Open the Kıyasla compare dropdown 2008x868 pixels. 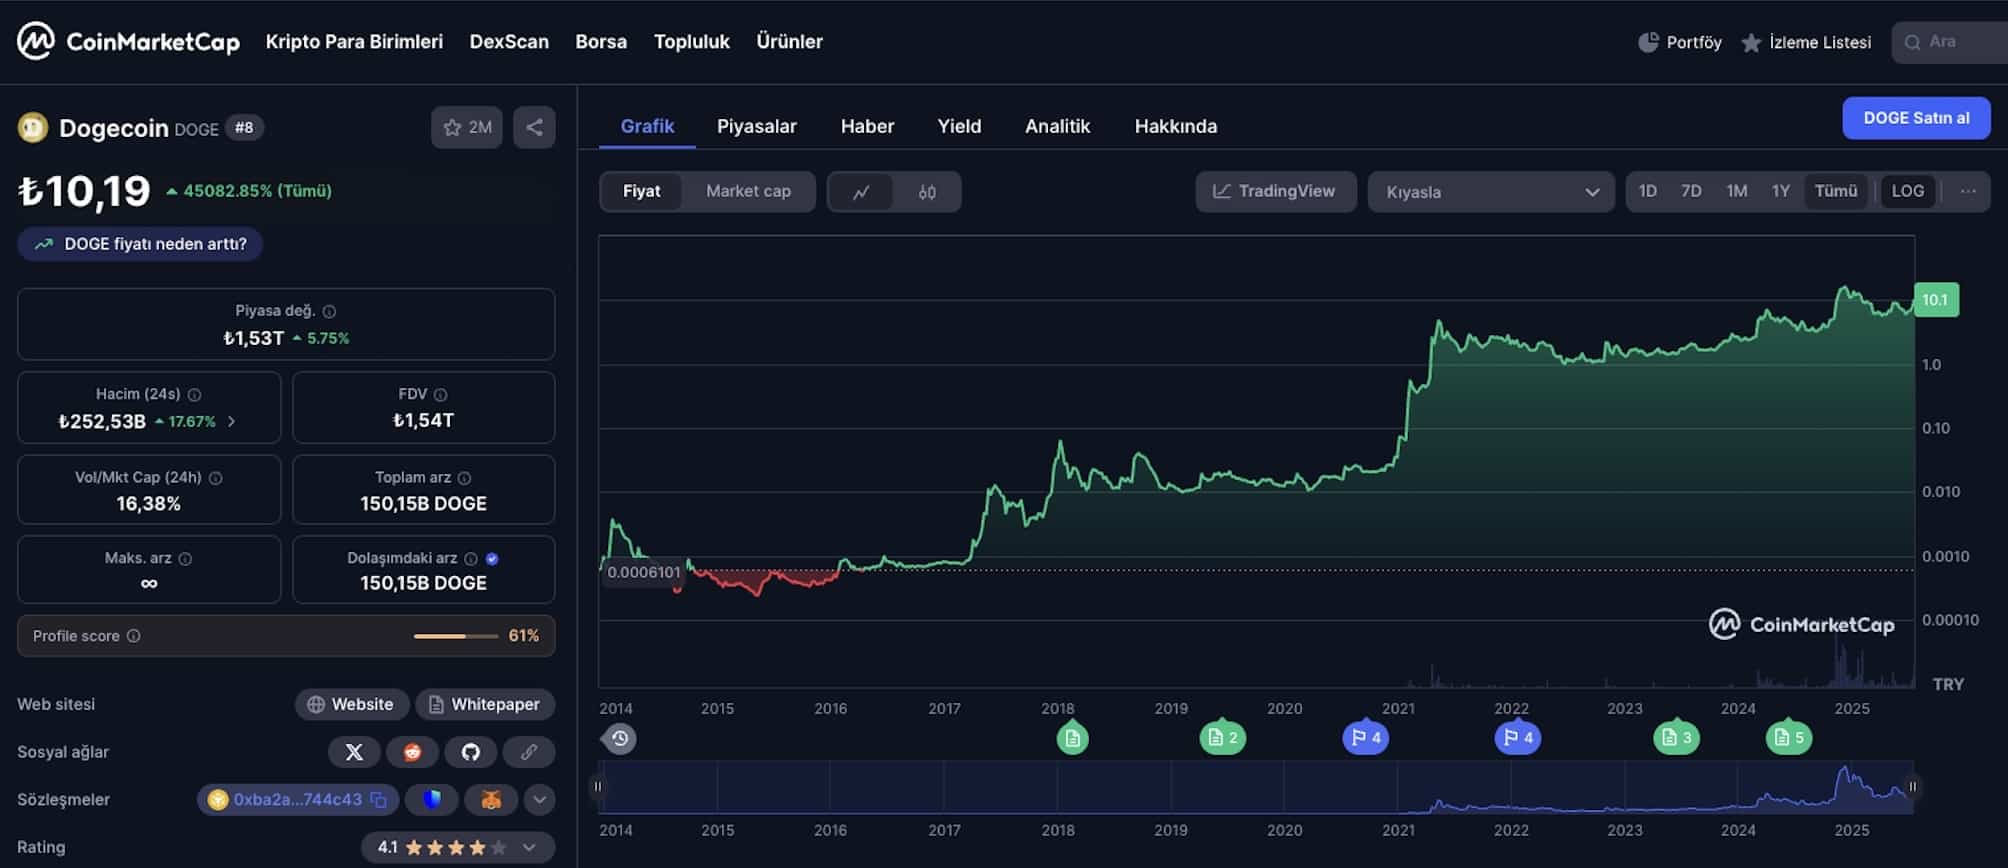(x=1491, y=192)
